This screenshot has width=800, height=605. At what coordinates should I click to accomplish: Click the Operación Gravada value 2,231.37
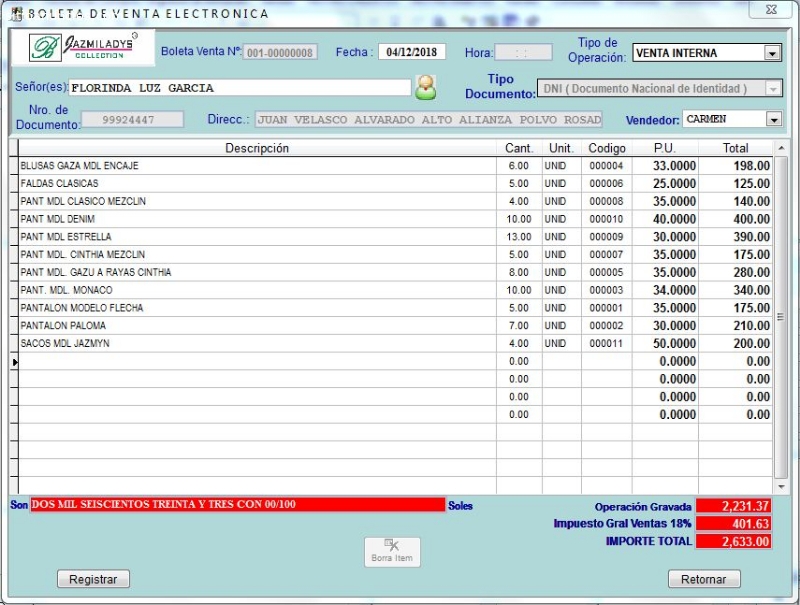[734, 506]
